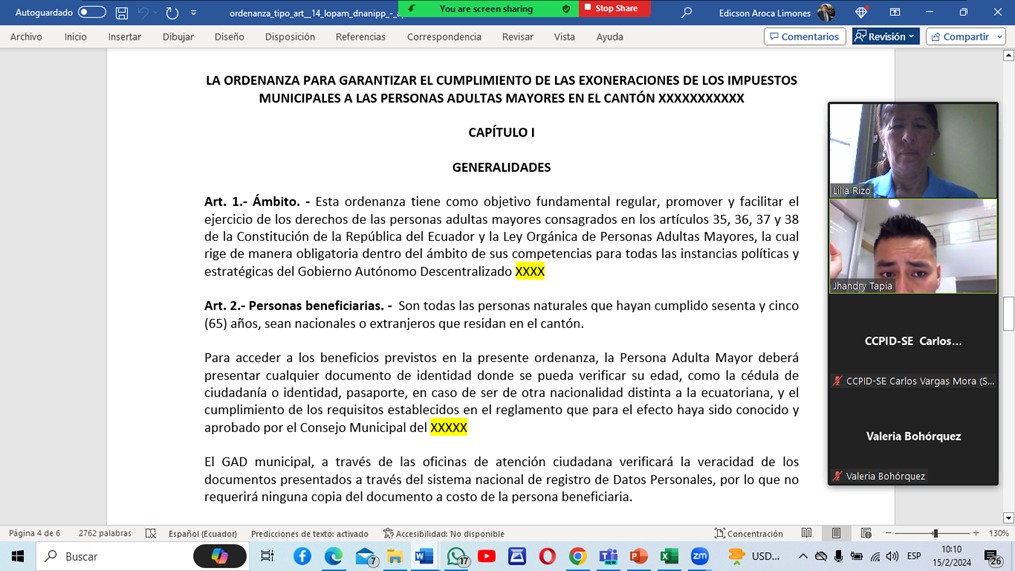Select the Web Layout view icon
This screenshot has height=571, width=1015.
click(x=866, y=534)
